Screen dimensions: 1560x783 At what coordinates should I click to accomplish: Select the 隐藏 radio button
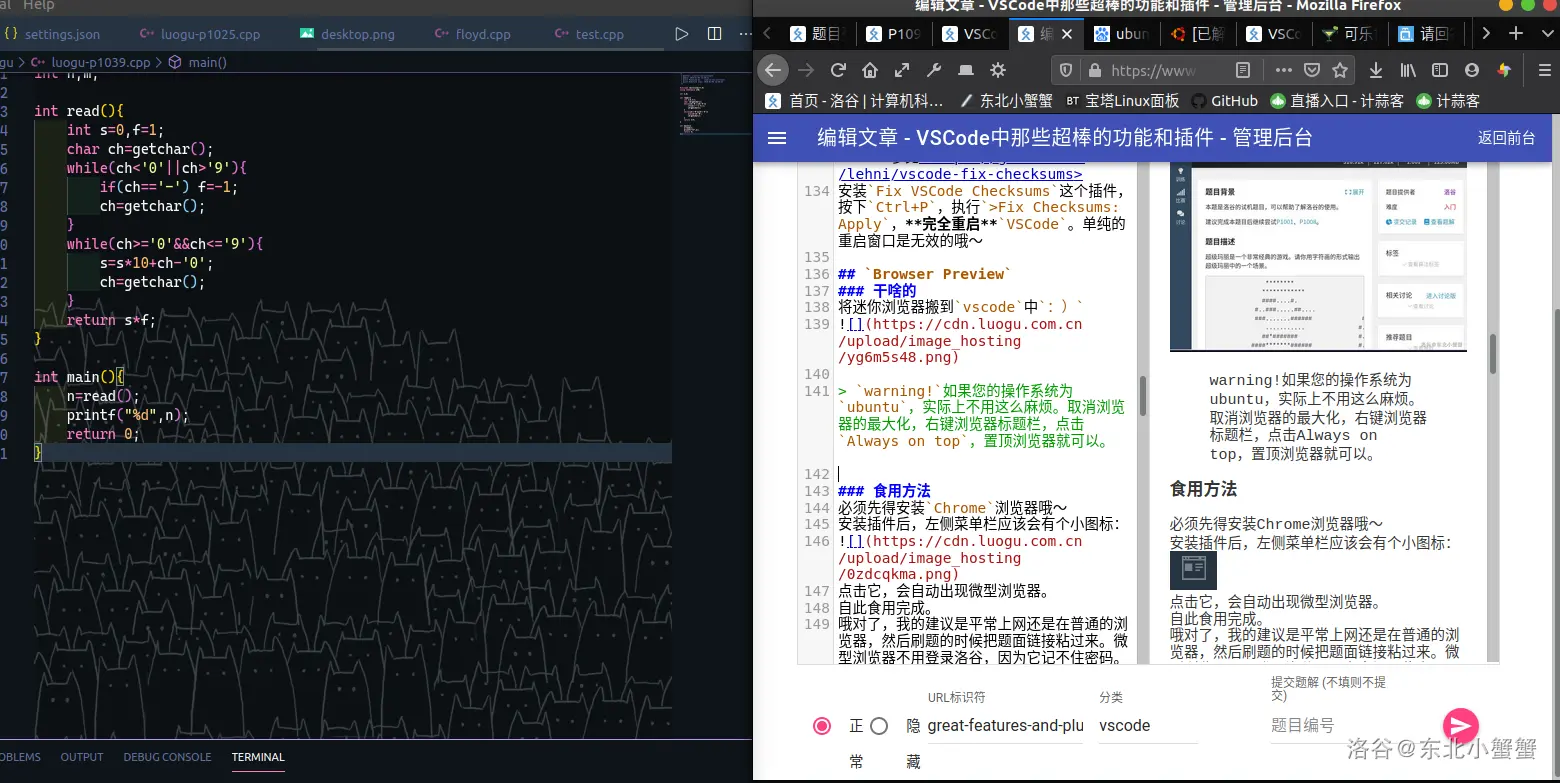[879, 726]
